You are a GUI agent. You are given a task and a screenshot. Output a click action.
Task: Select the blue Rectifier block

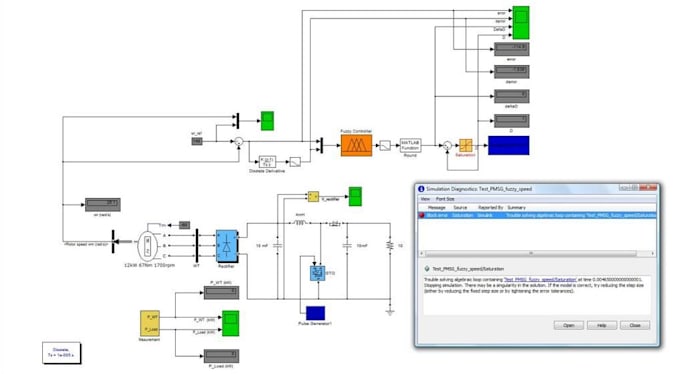point(226,246)
